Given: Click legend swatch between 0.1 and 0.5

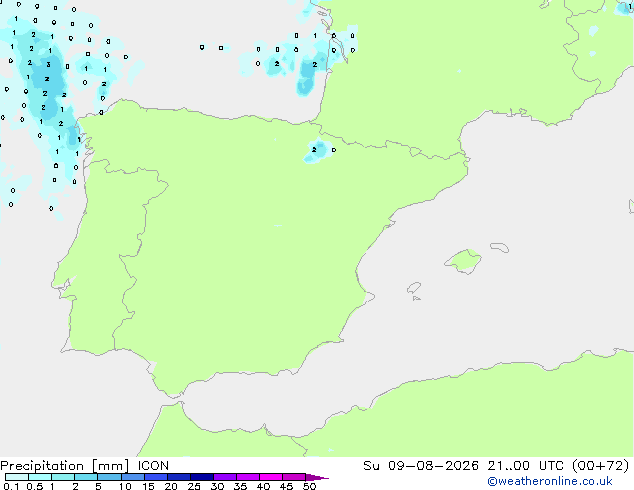Looking at the screenshot, I should click(x=17, y=477).
